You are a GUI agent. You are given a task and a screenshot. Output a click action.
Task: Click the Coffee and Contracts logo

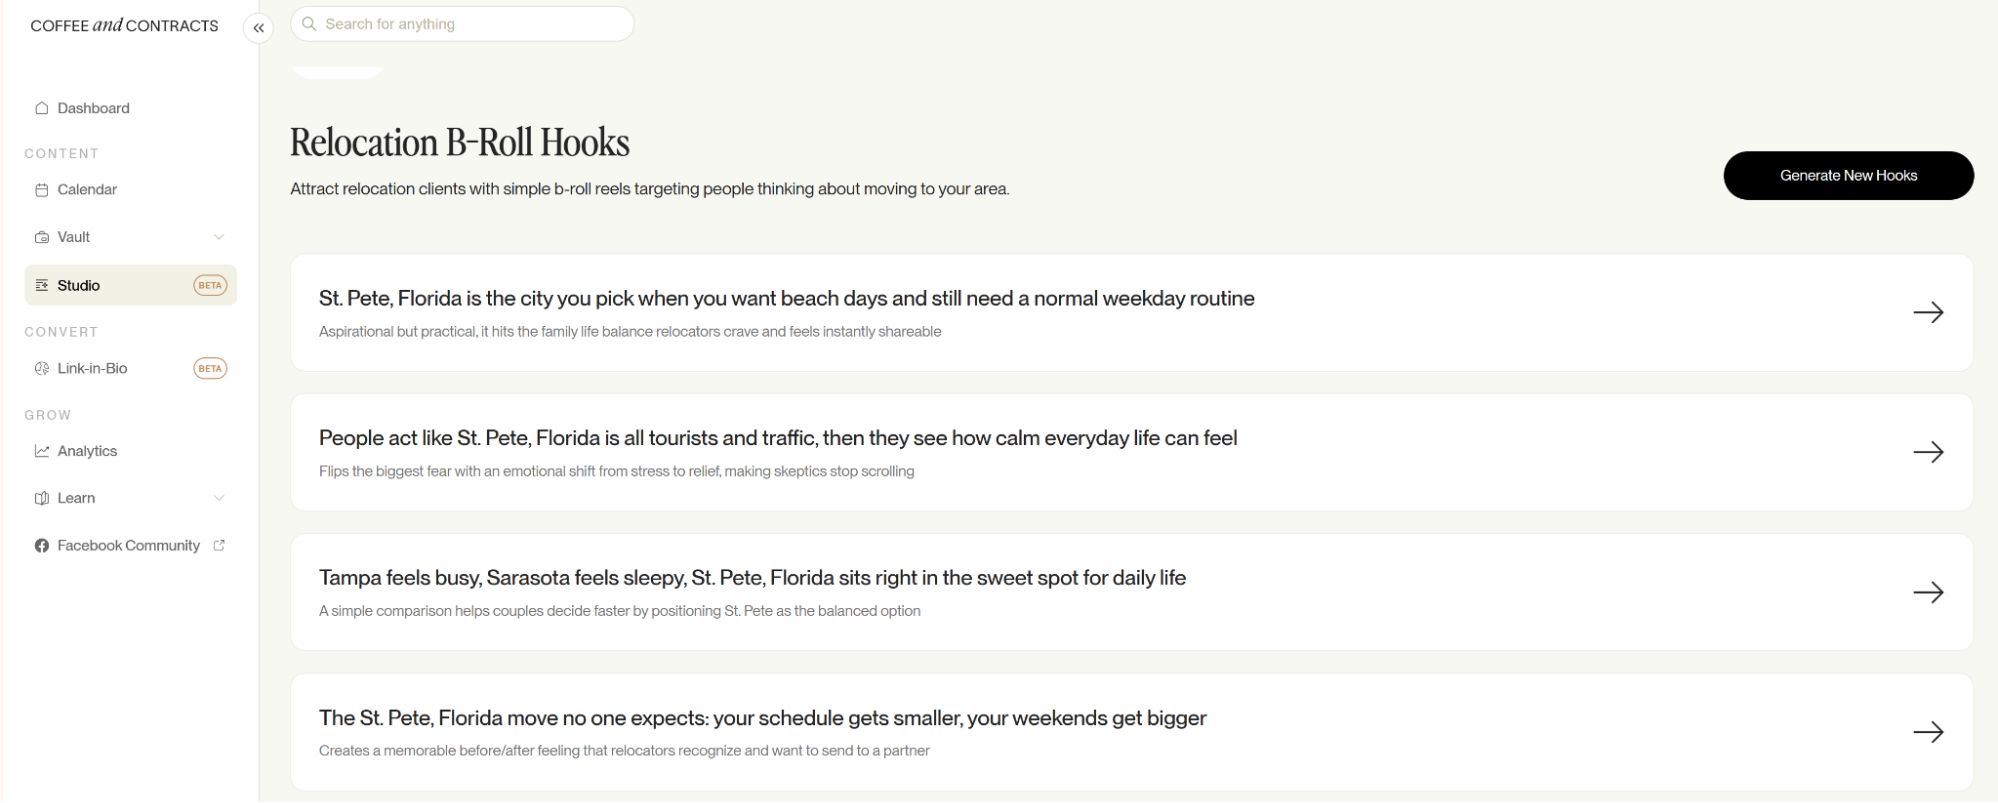pyautogui.click(x=124, y=26)
